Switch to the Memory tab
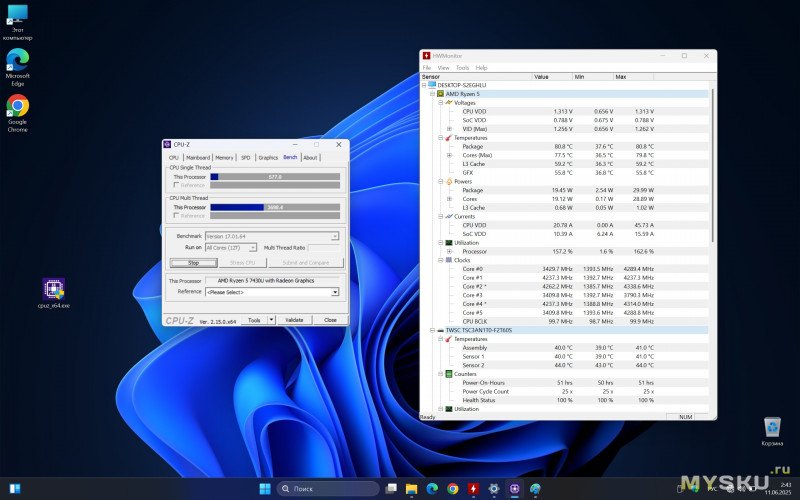This screenshot has width=800, height=500. pos(224,158)
